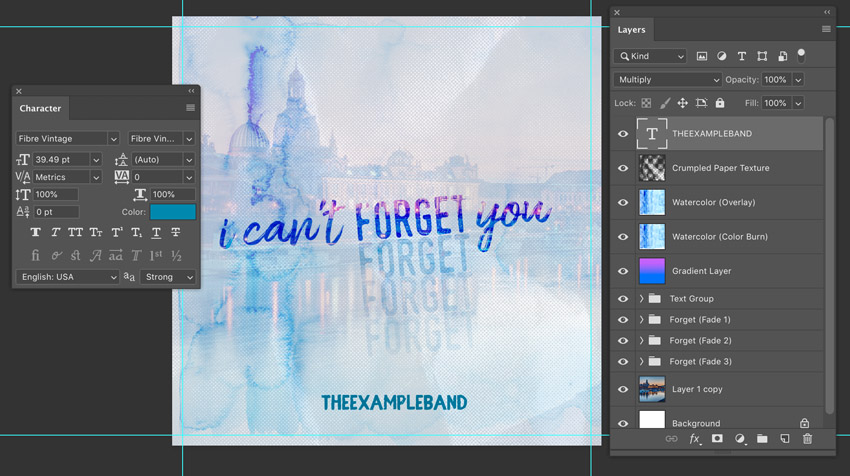Lock all padlock icon
The width and height of the screenshot is (850, 476).
pos(720,103)
